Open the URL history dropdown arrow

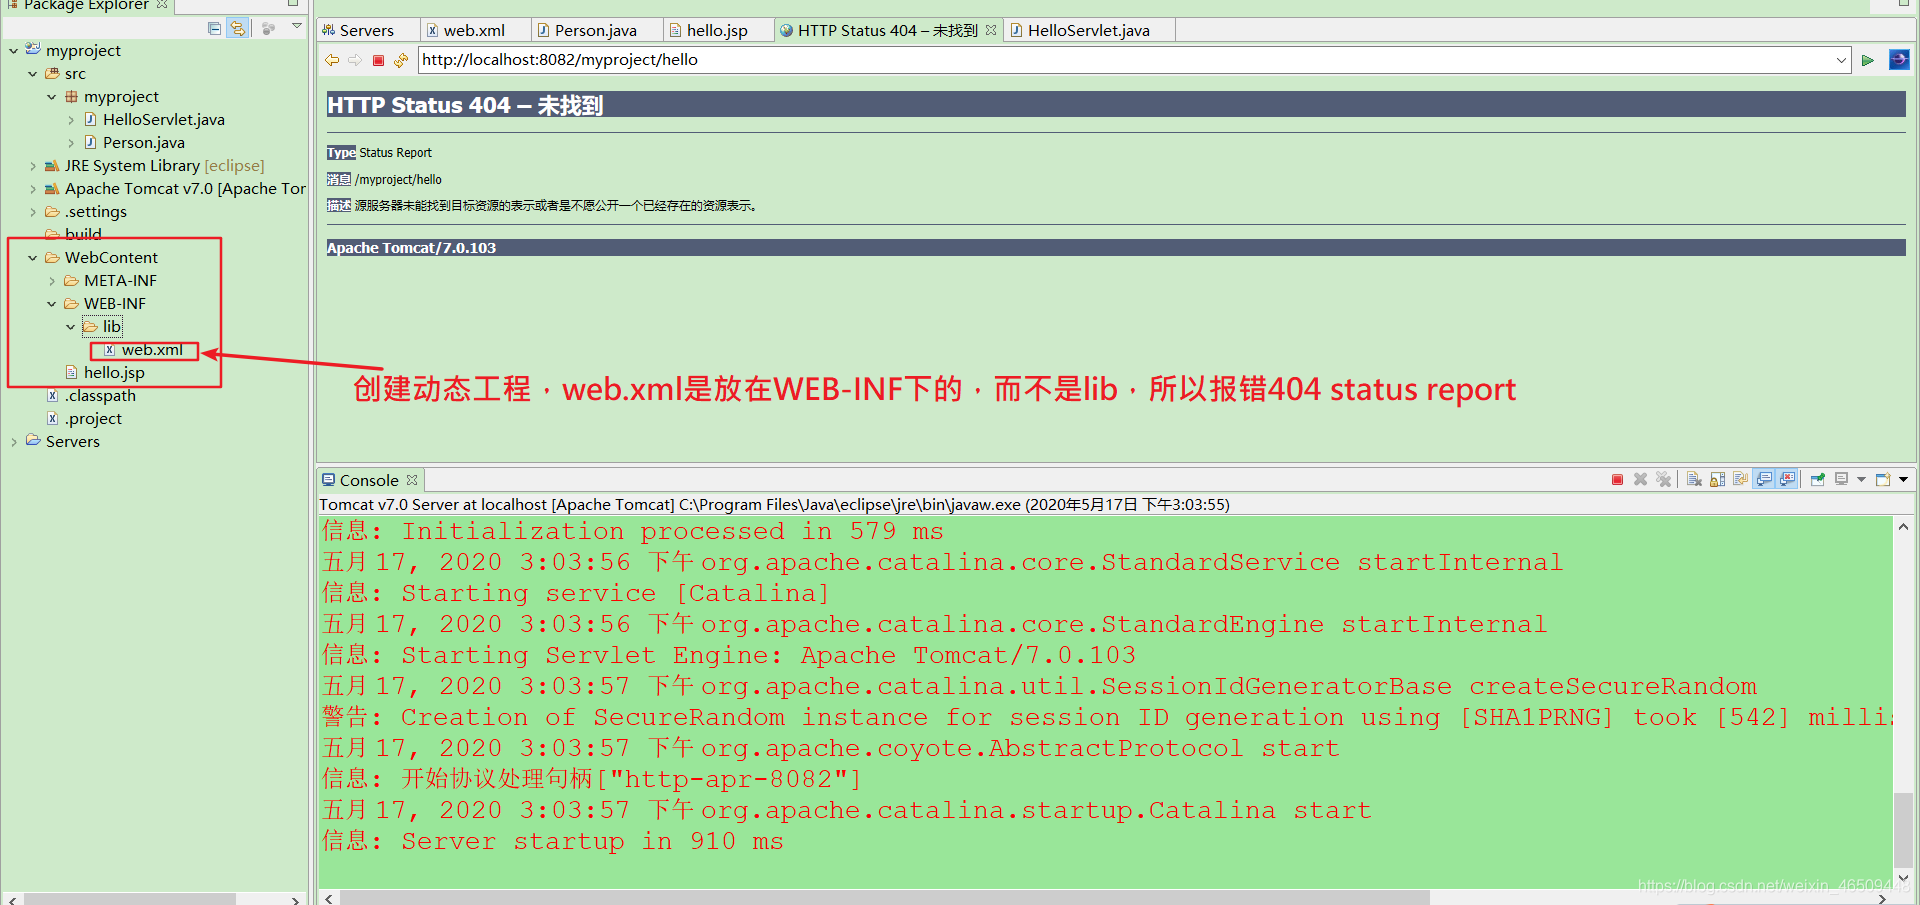[x=1841, y=60]
